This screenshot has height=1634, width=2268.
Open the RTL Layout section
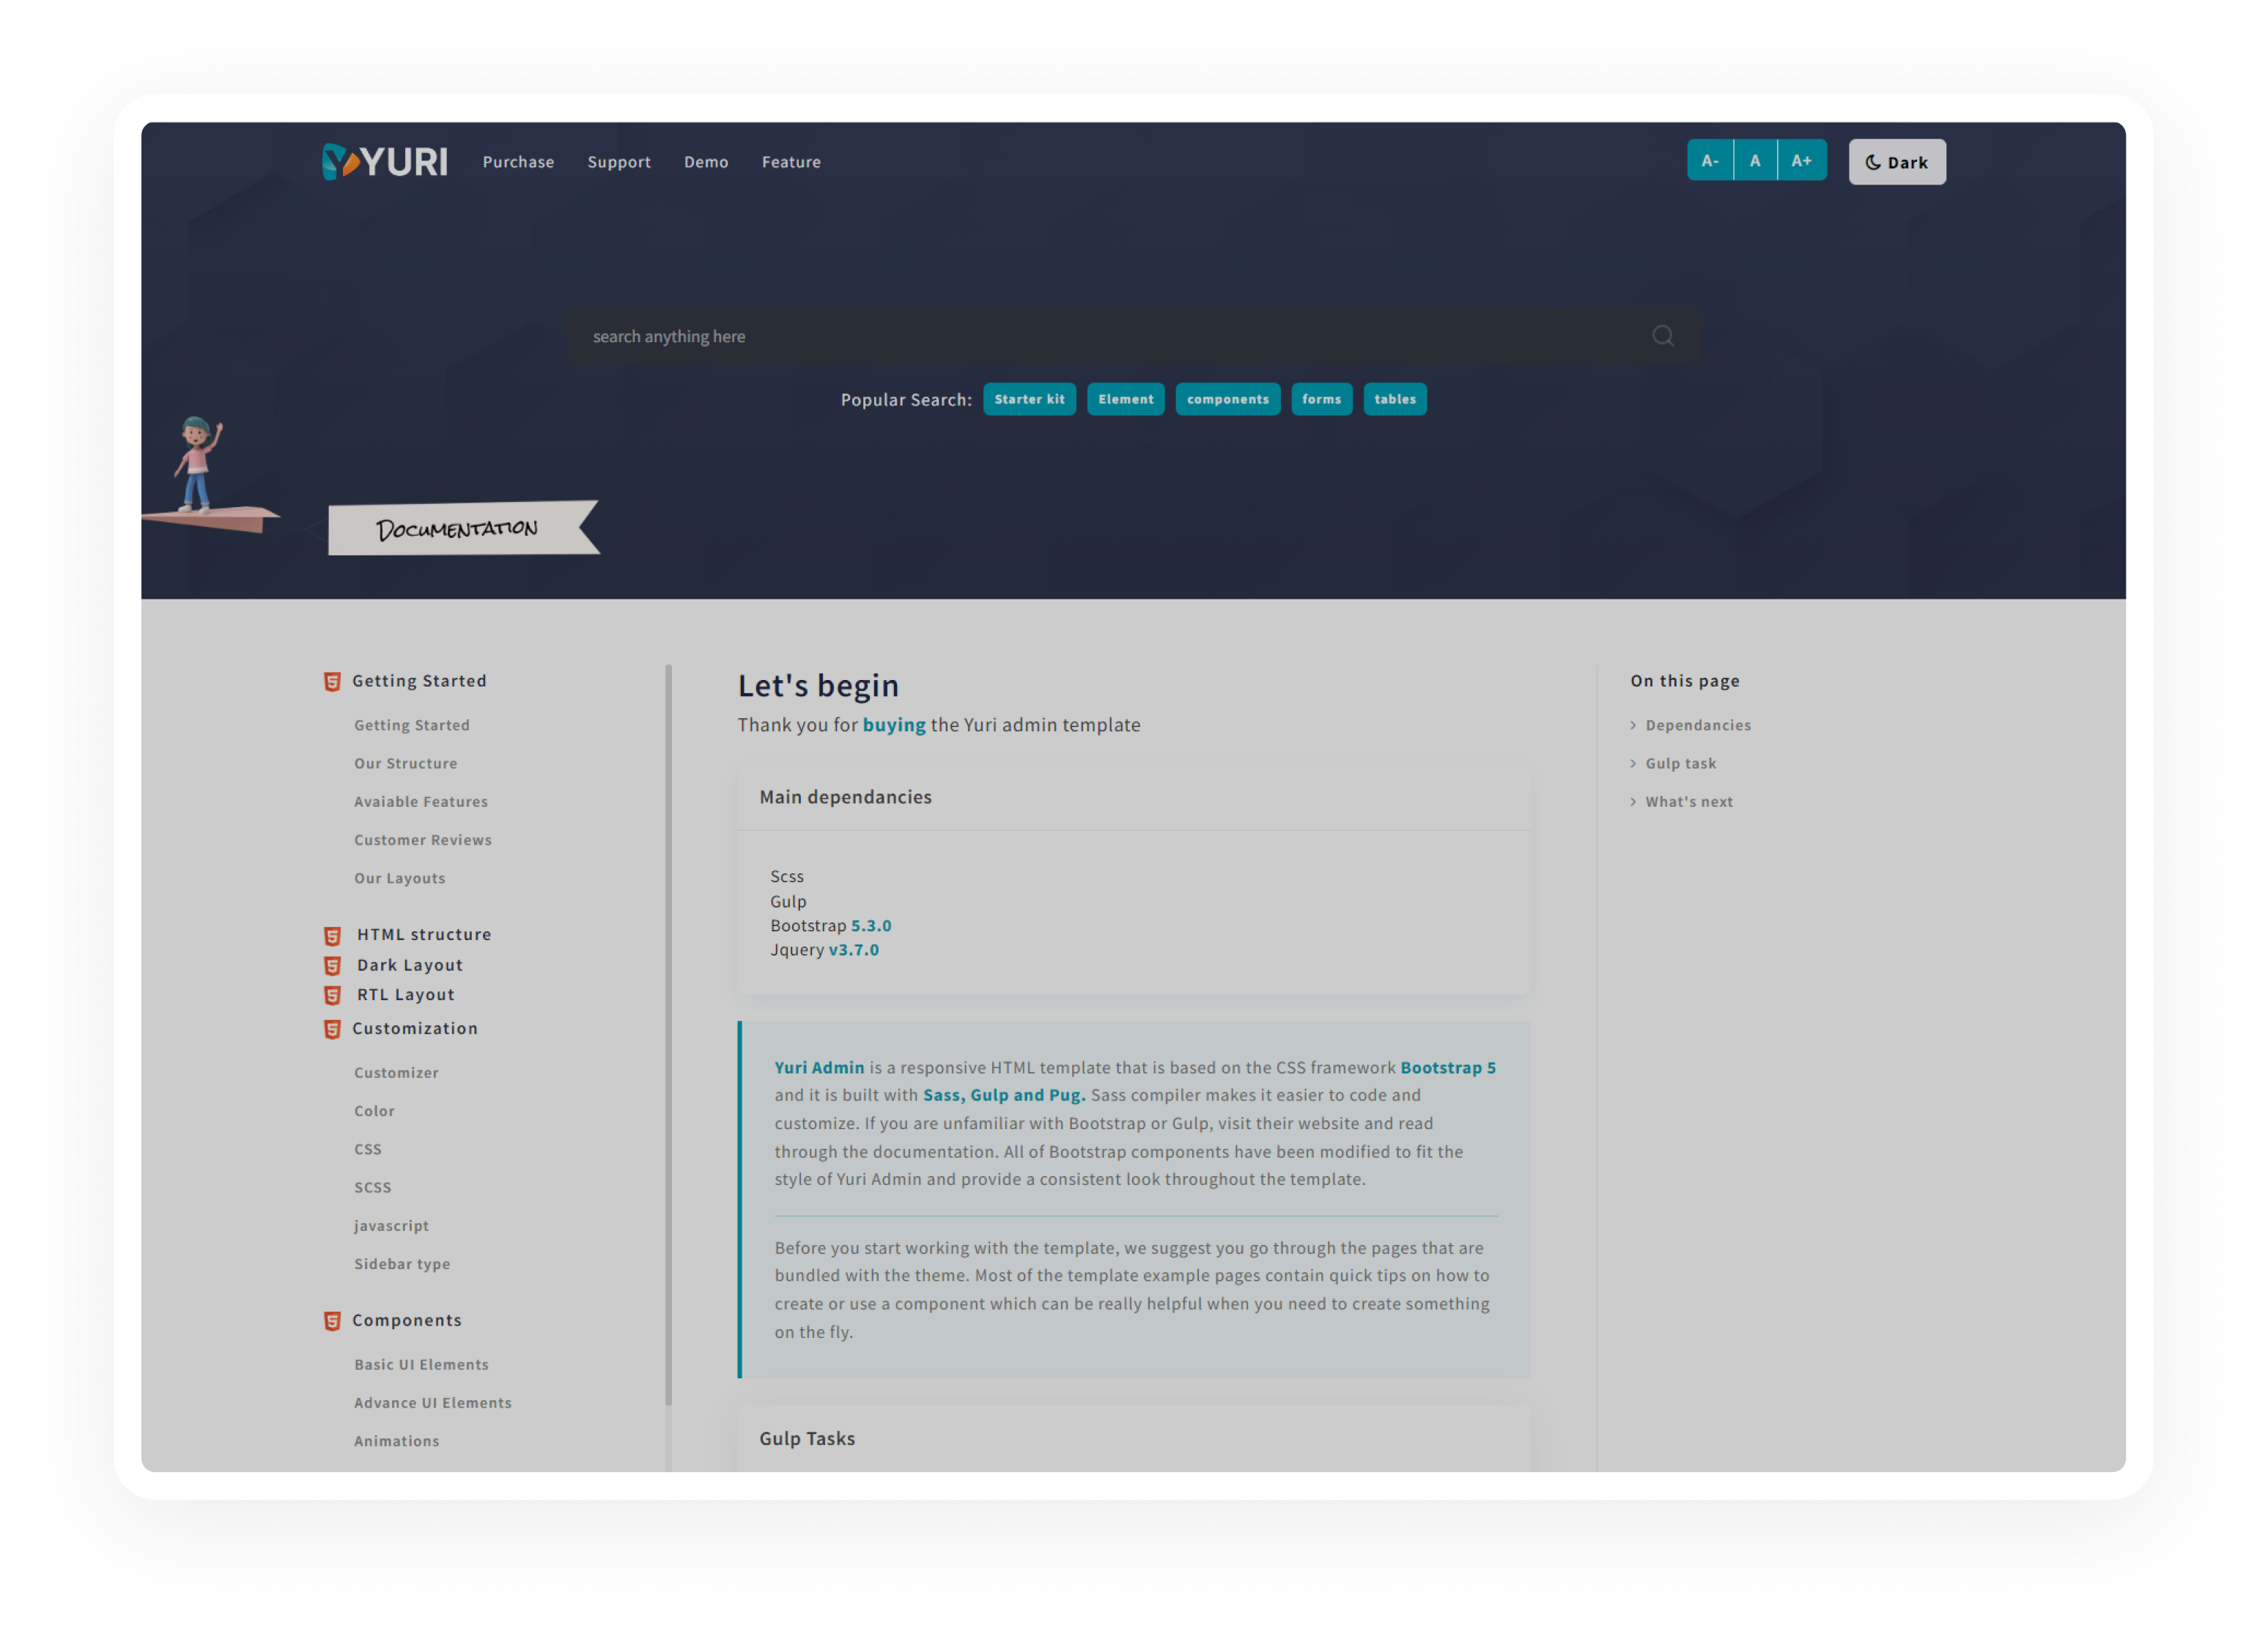[x=406, y=995]
